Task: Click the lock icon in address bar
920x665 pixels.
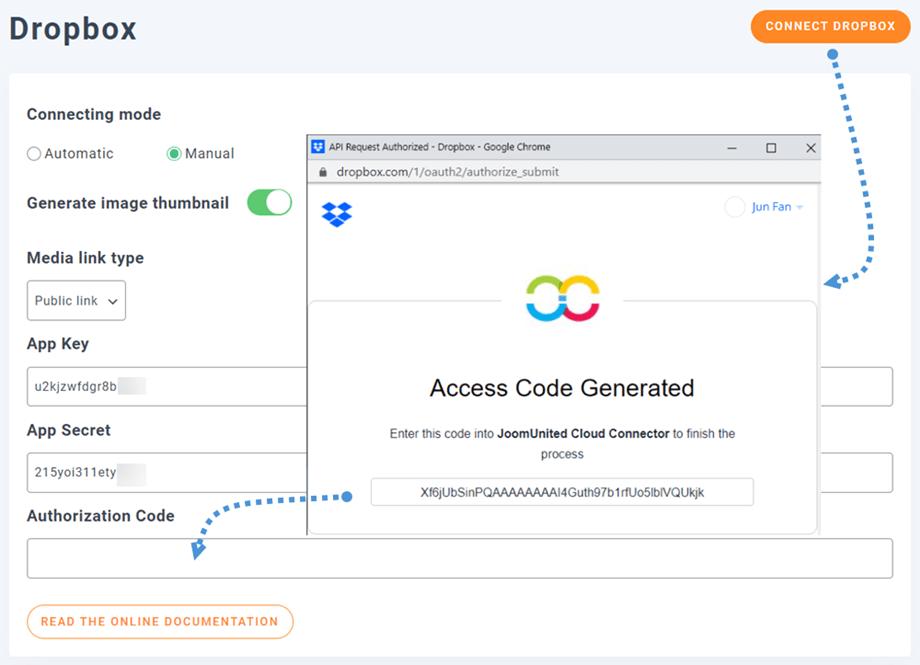Action: (322, 172)
